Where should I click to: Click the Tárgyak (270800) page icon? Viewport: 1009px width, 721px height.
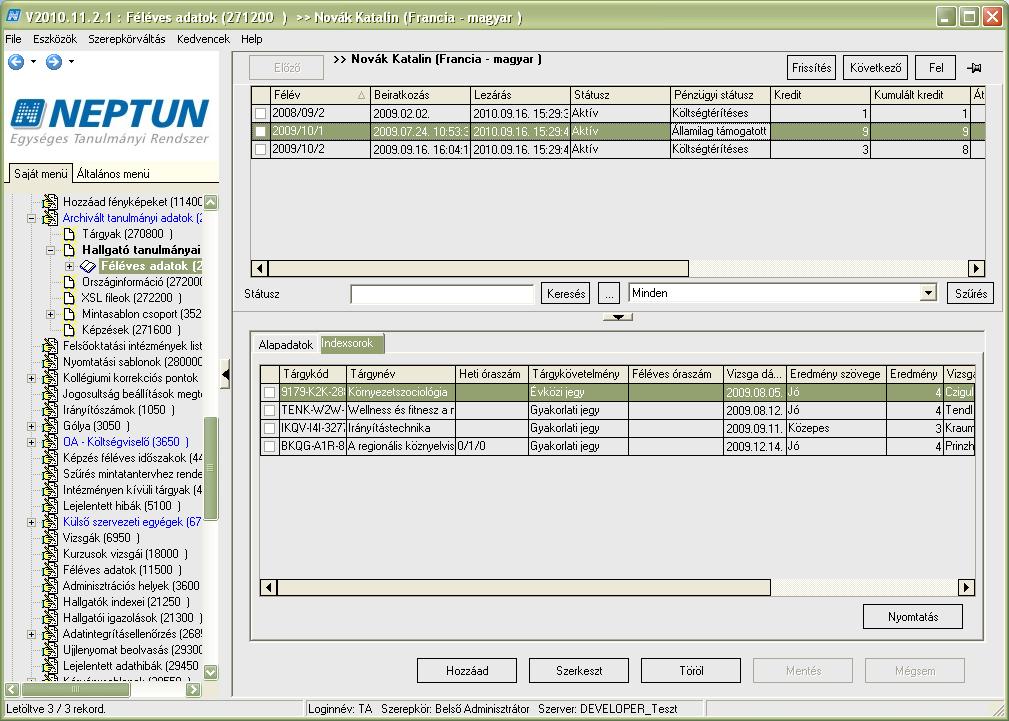click(x=69, y=234)
